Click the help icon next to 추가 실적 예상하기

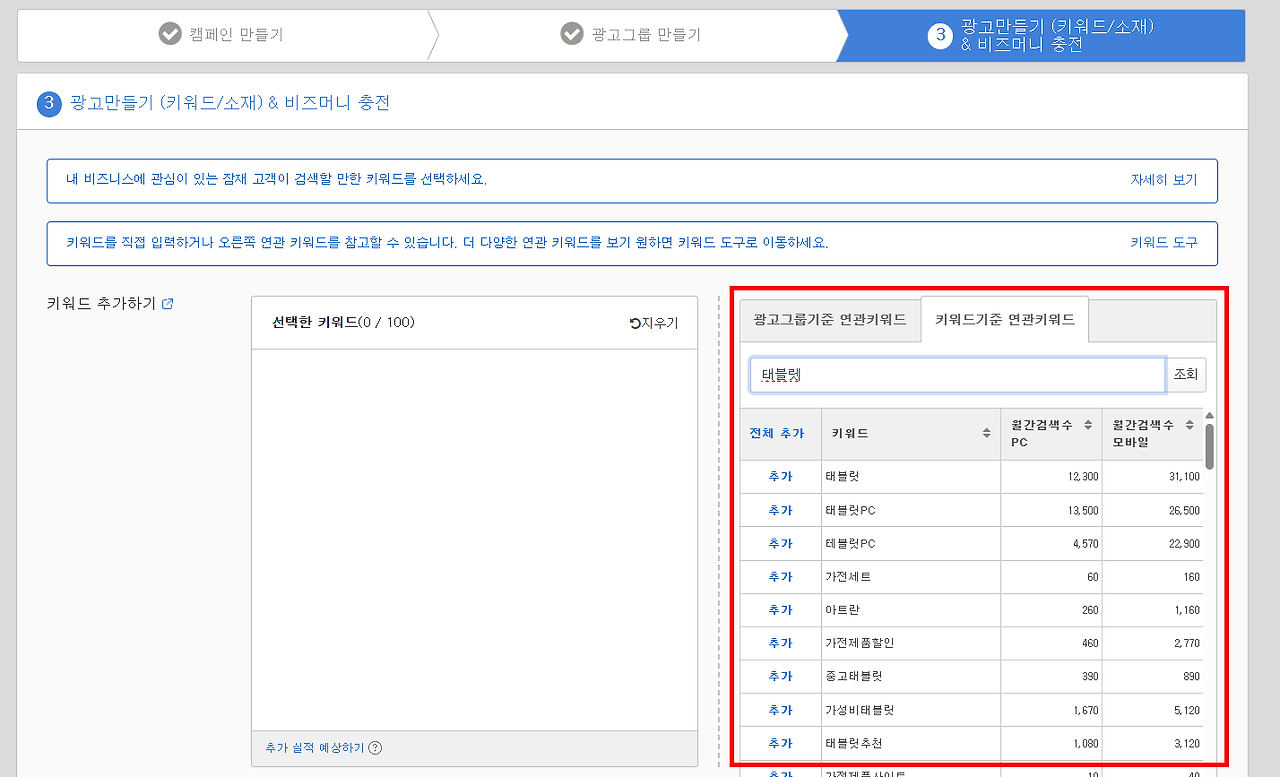(x=375, y=748)
